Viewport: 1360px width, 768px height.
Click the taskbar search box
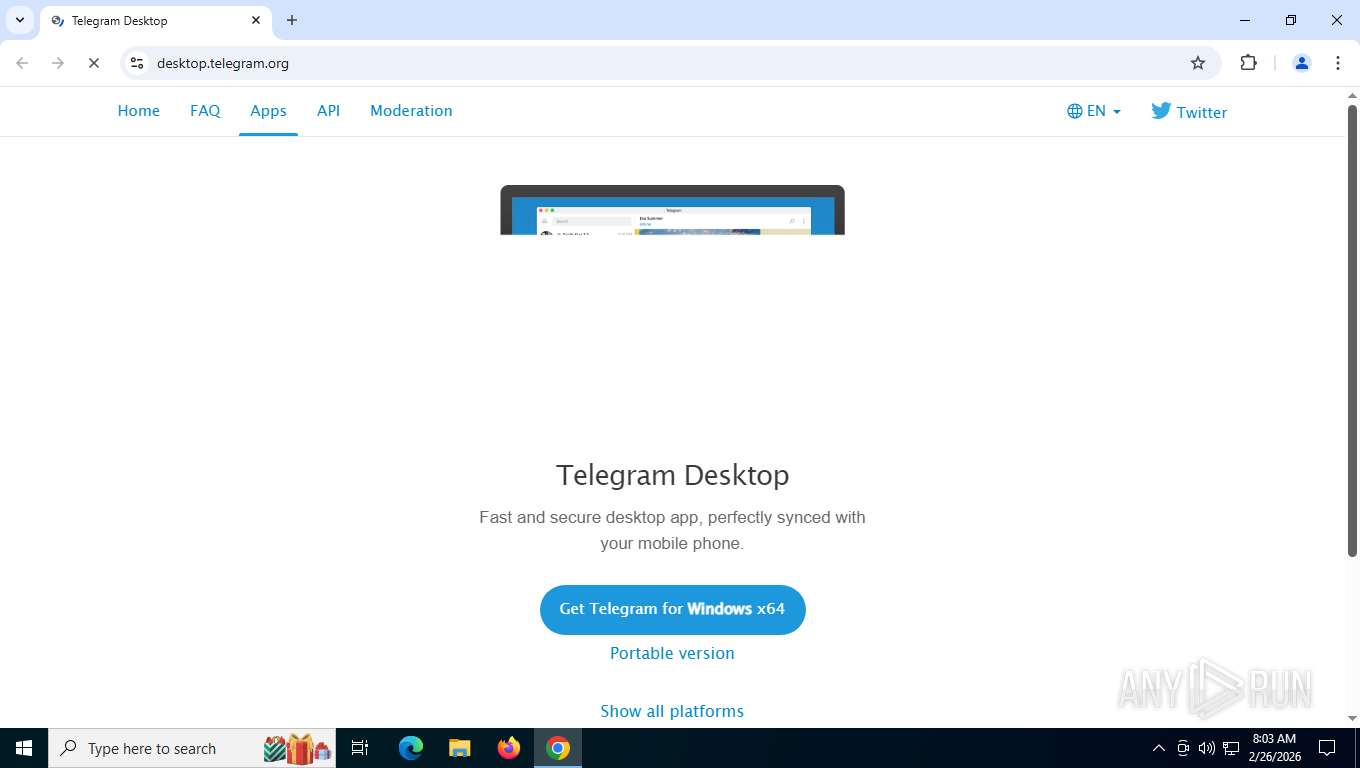(x=192, y=748)
